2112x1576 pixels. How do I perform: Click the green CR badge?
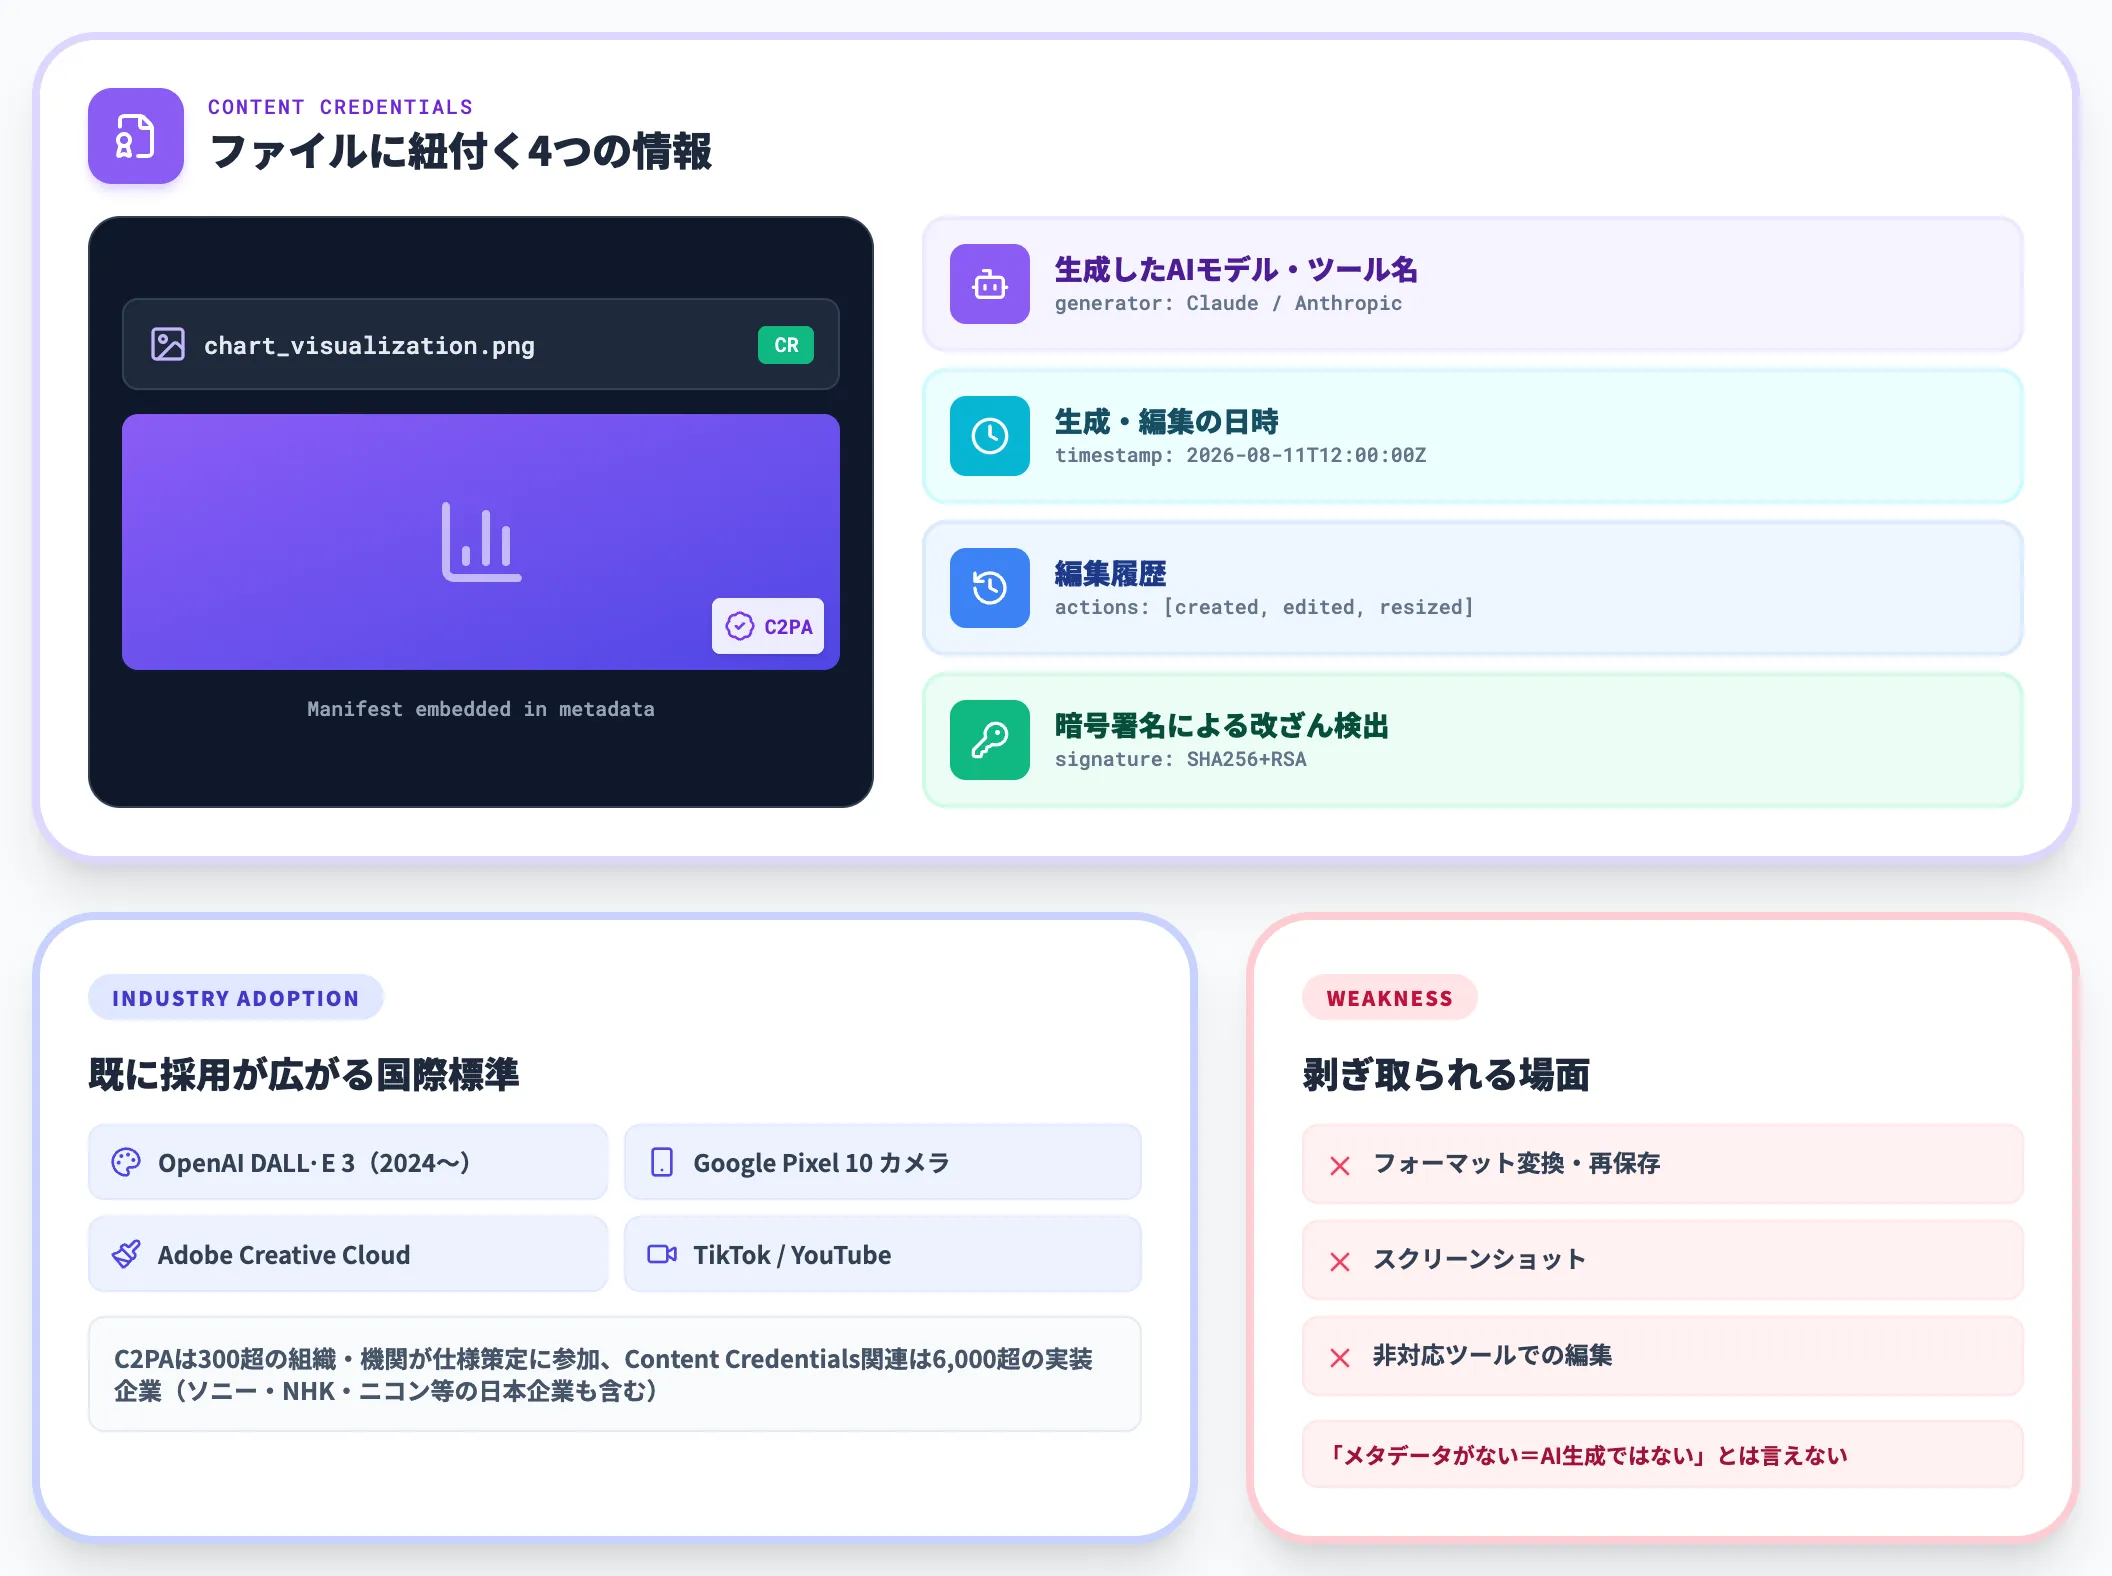coord(786,345)
